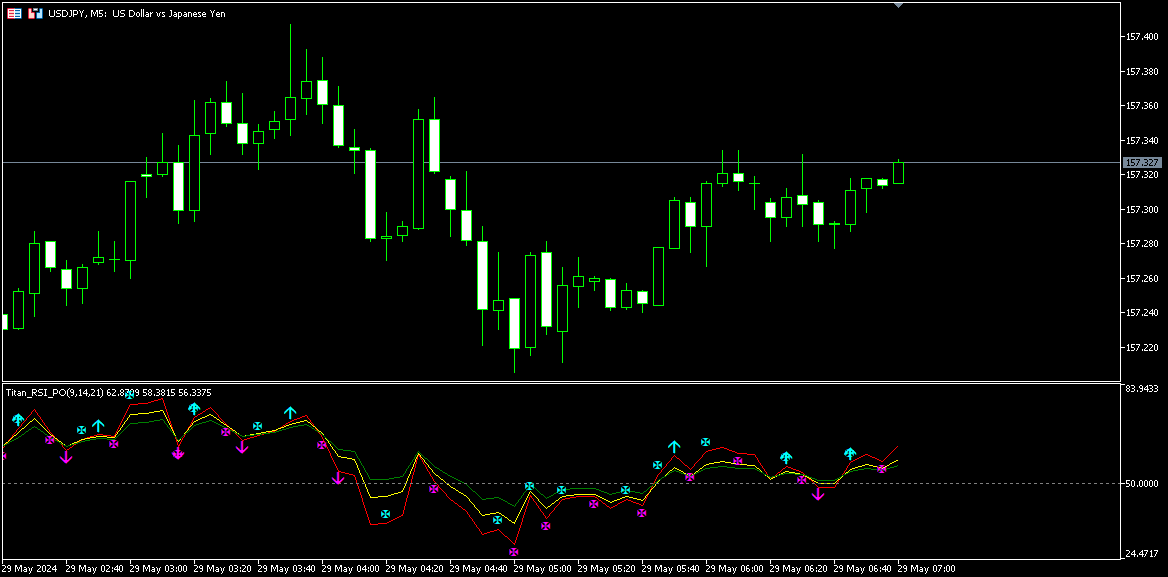1168x577 pixels.
Task: Click the 29 May 07:00 time label
Action: coord(926,569)
